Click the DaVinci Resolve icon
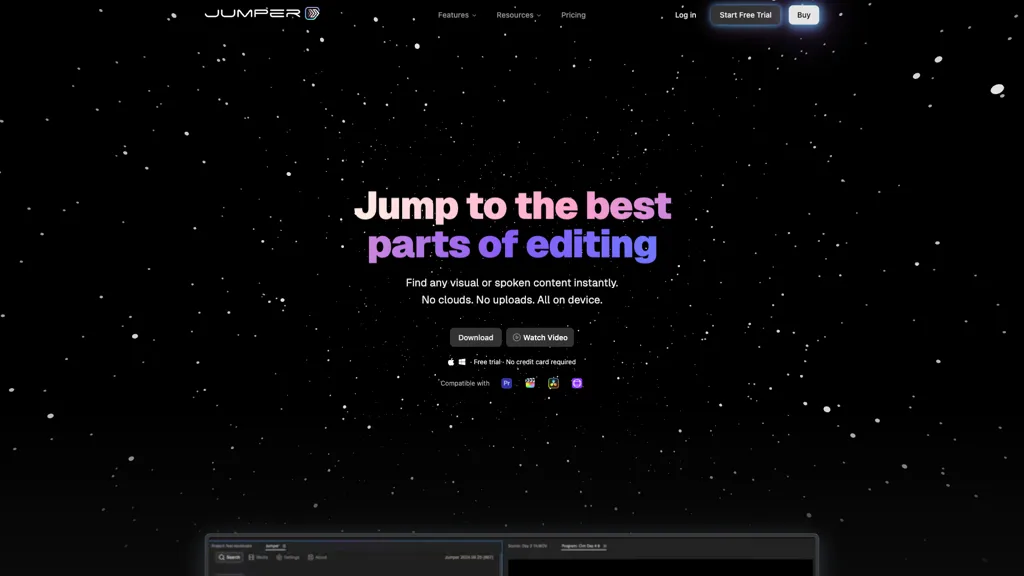 [553, 383]
